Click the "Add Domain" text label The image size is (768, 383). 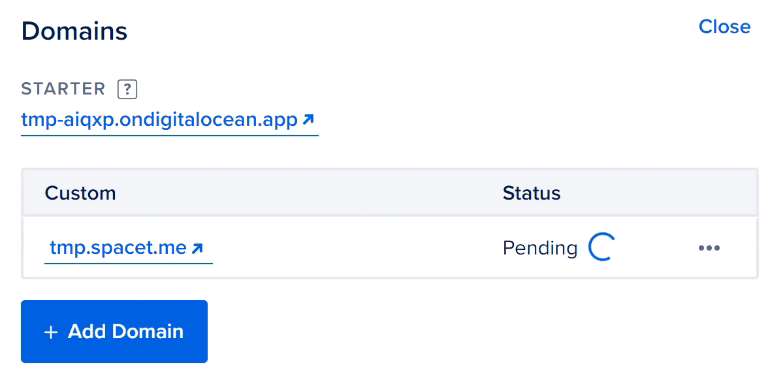tap(126, 332)
